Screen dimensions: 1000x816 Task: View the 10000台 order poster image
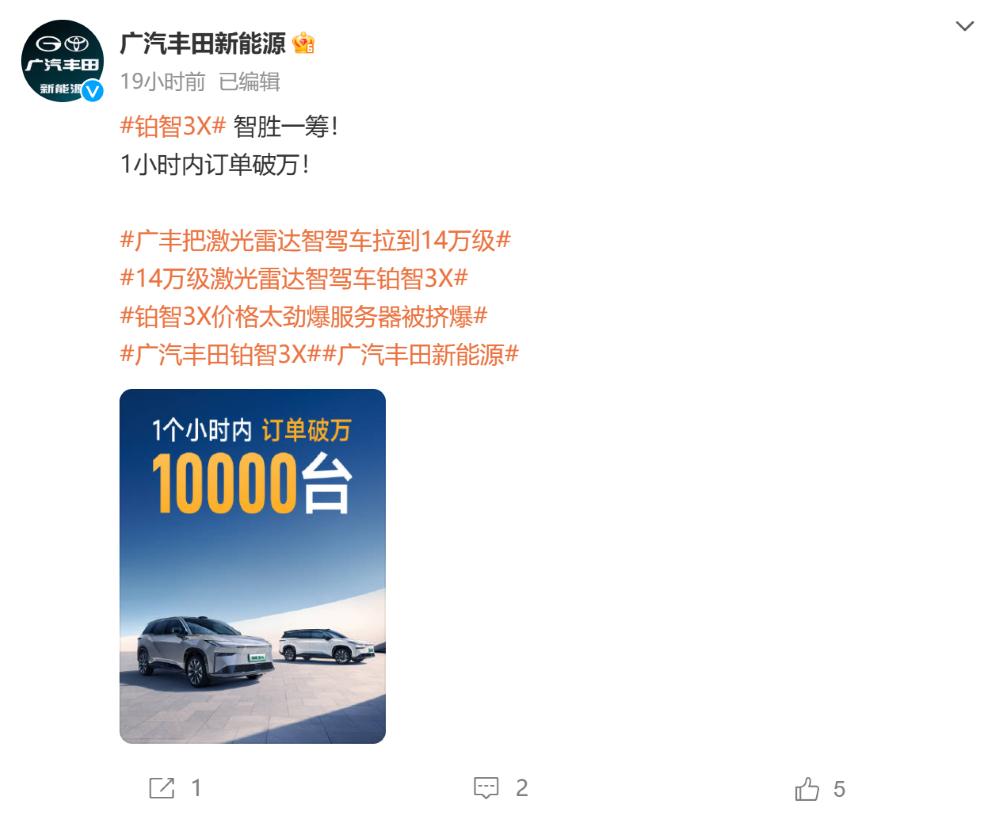[253, 566]
